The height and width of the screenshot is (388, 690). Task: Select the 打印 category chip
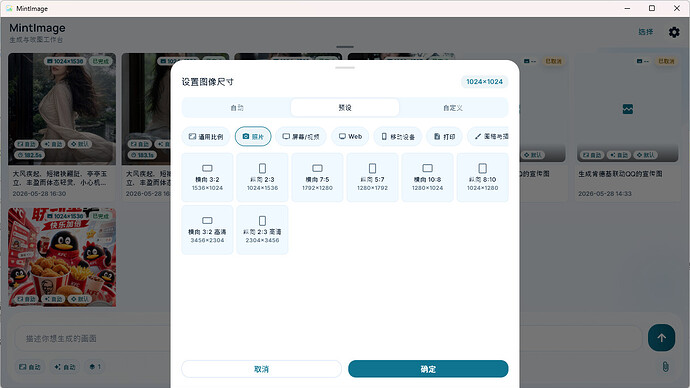pyautogui.click(x=444, y=137)
